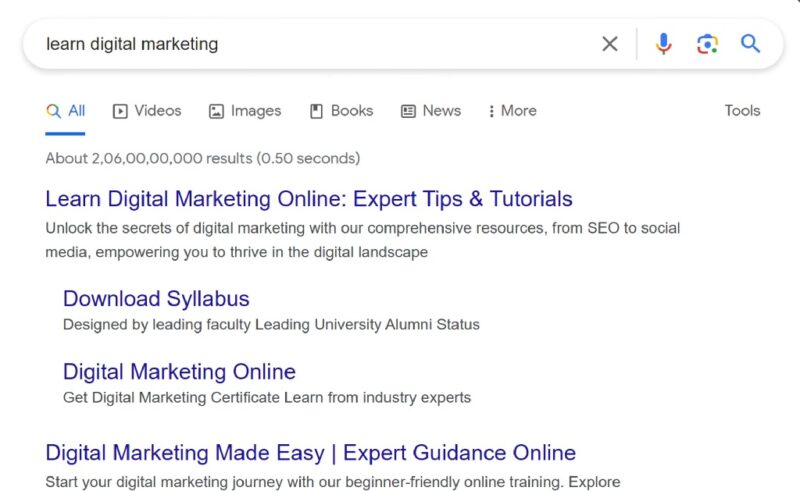
Task: Follow the Download Syllabus link
Action: [x=156, y=298]
